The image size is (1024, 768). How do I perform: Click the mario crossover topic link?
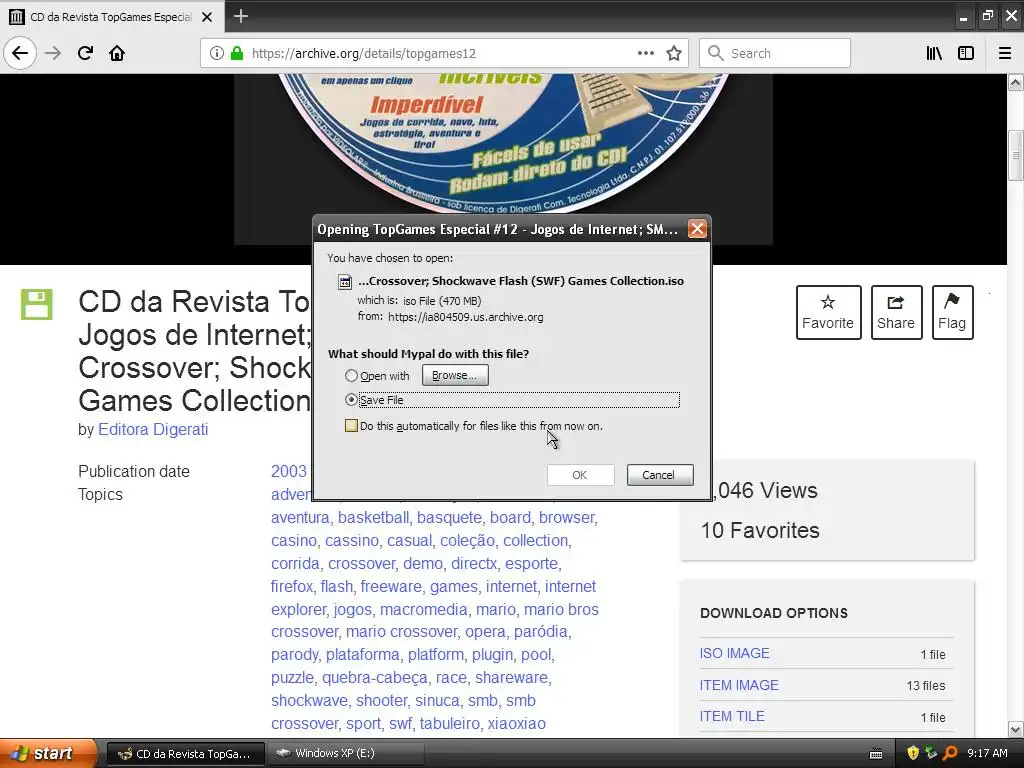tap(401, 632)
